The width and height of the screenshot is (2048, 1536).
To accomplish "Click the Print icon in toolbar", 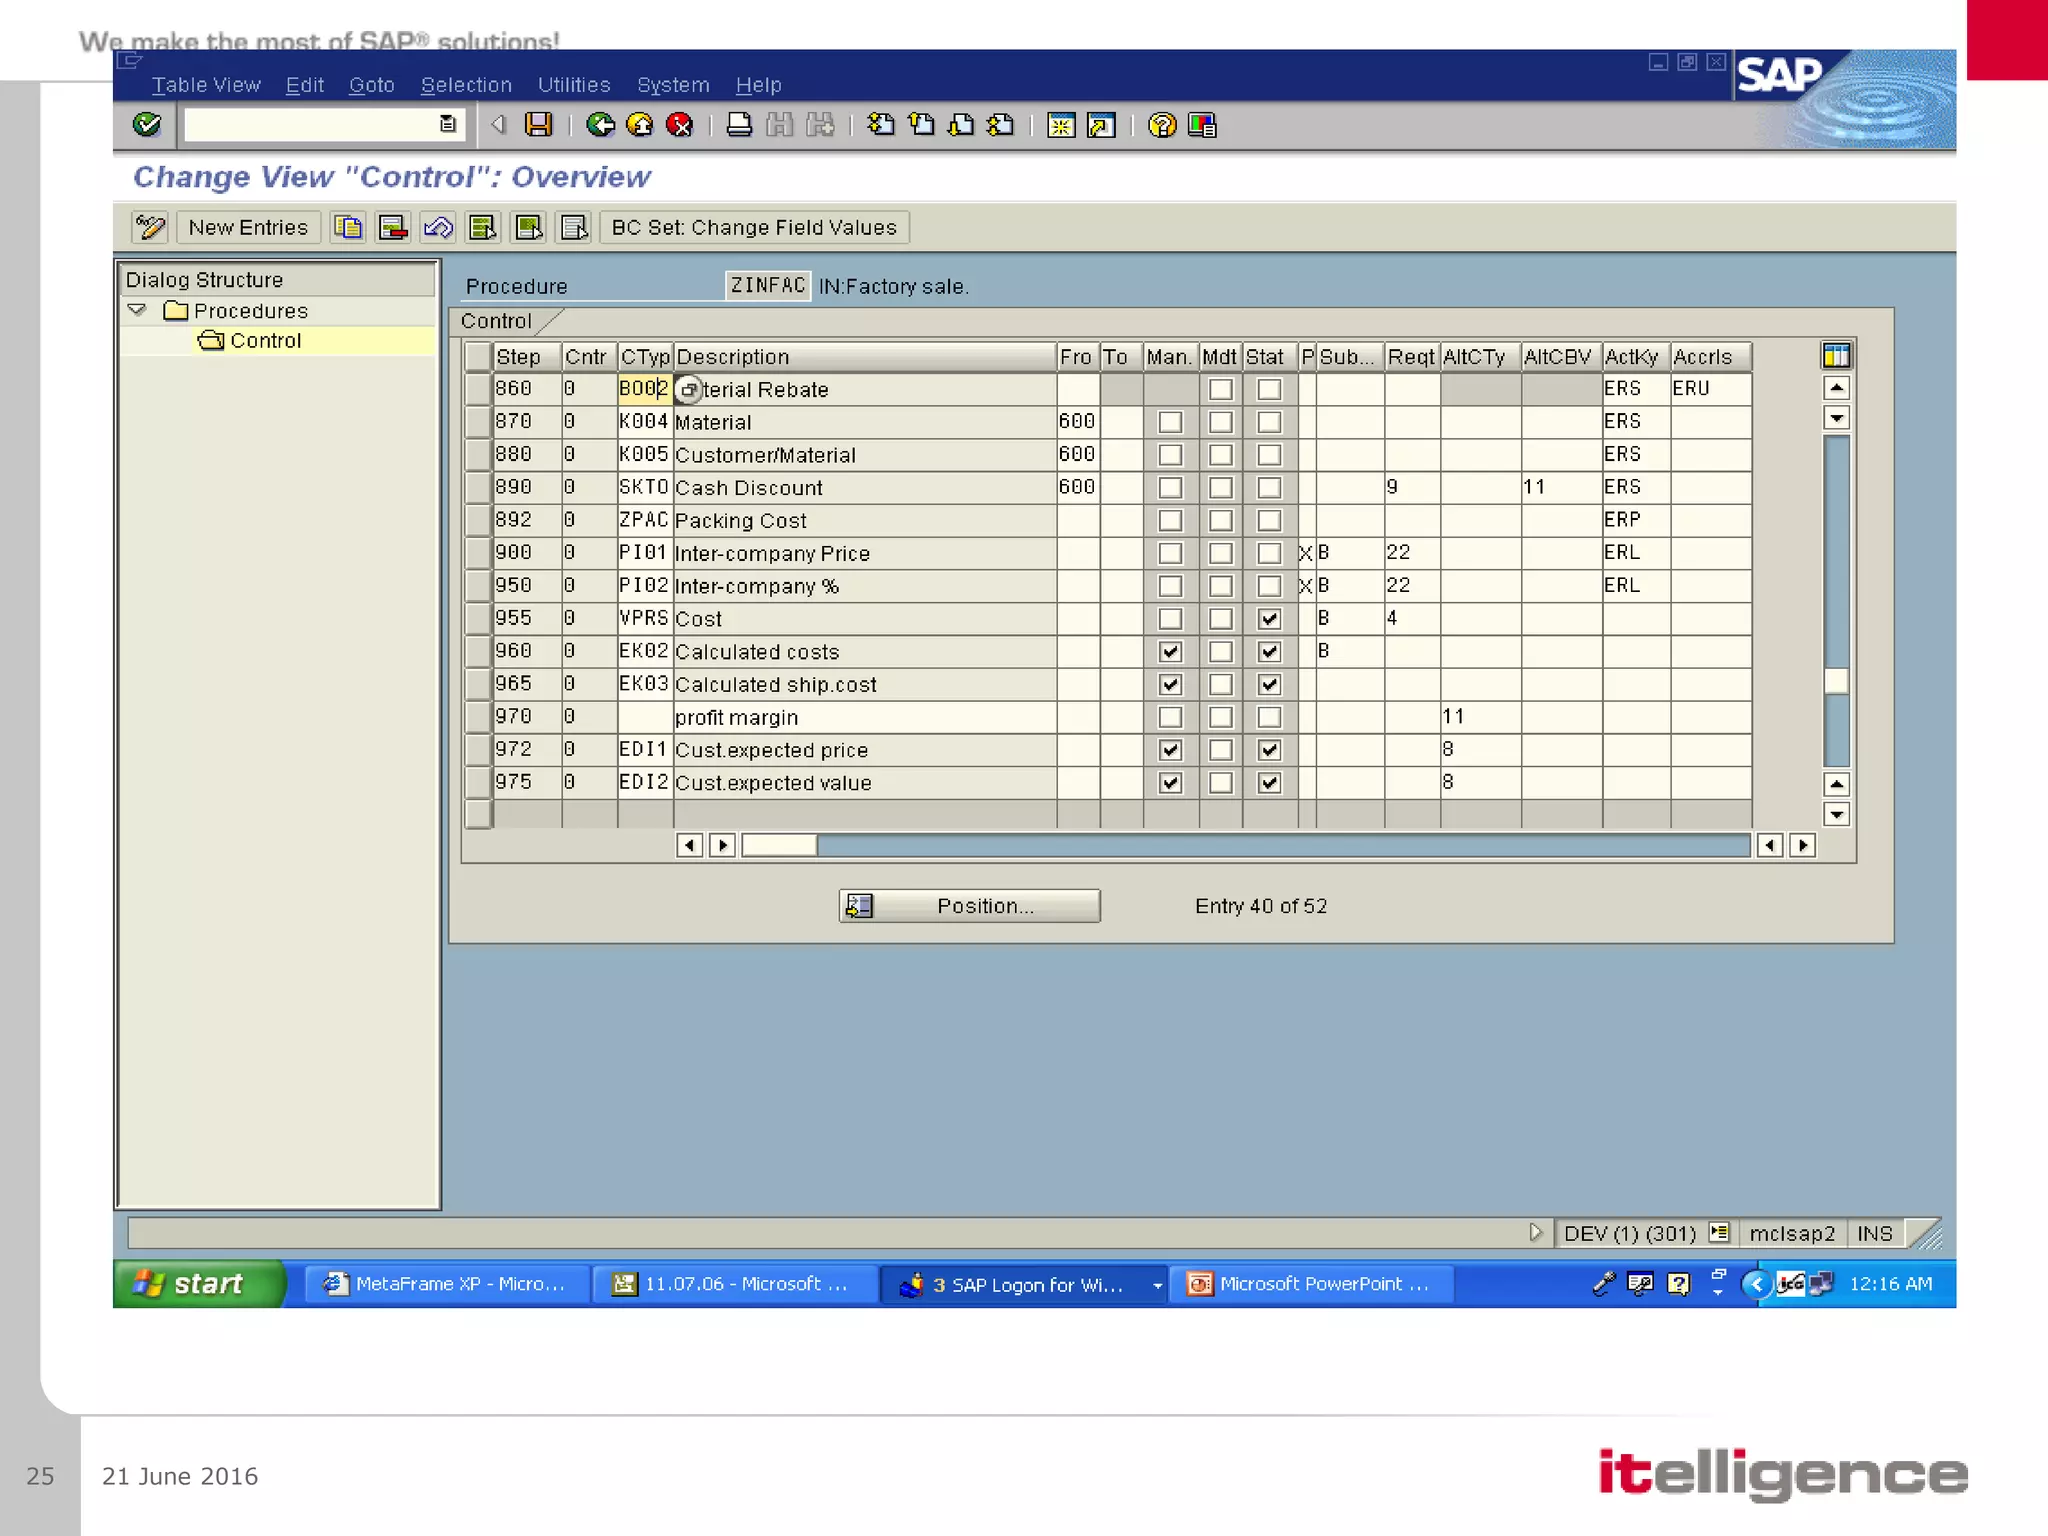I will coord(739,125).
